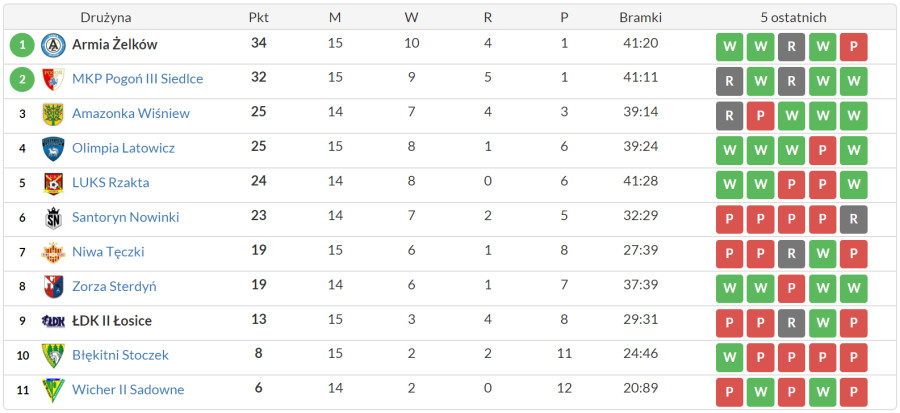Viewport: 900px width, 413px height.
Task: Click the ŁDK II Łosice logo
Action: pos(53,321)
